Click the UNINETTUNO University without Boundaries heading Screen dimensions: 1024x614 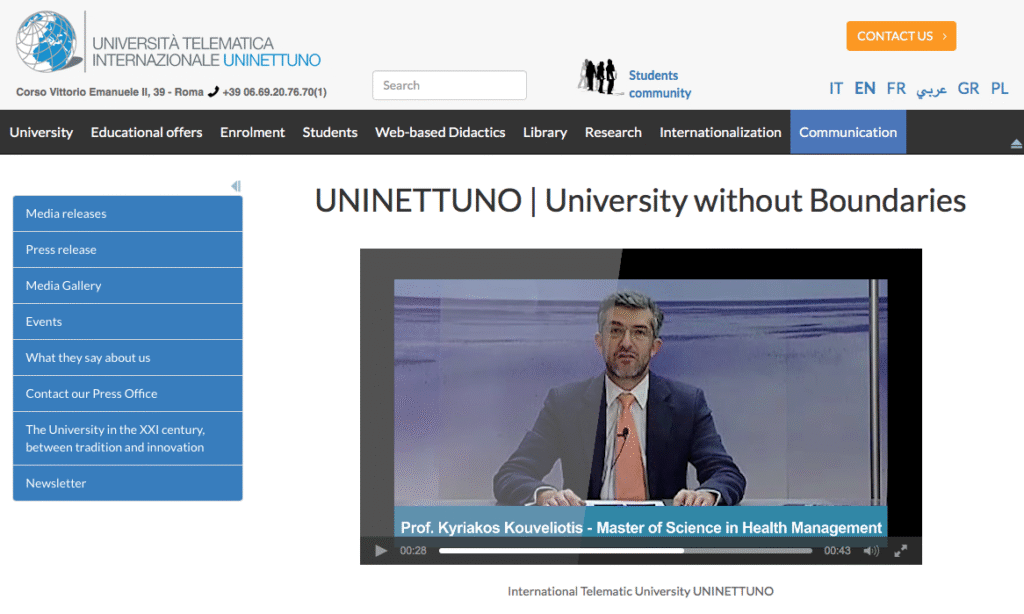[x=640, y=201]
